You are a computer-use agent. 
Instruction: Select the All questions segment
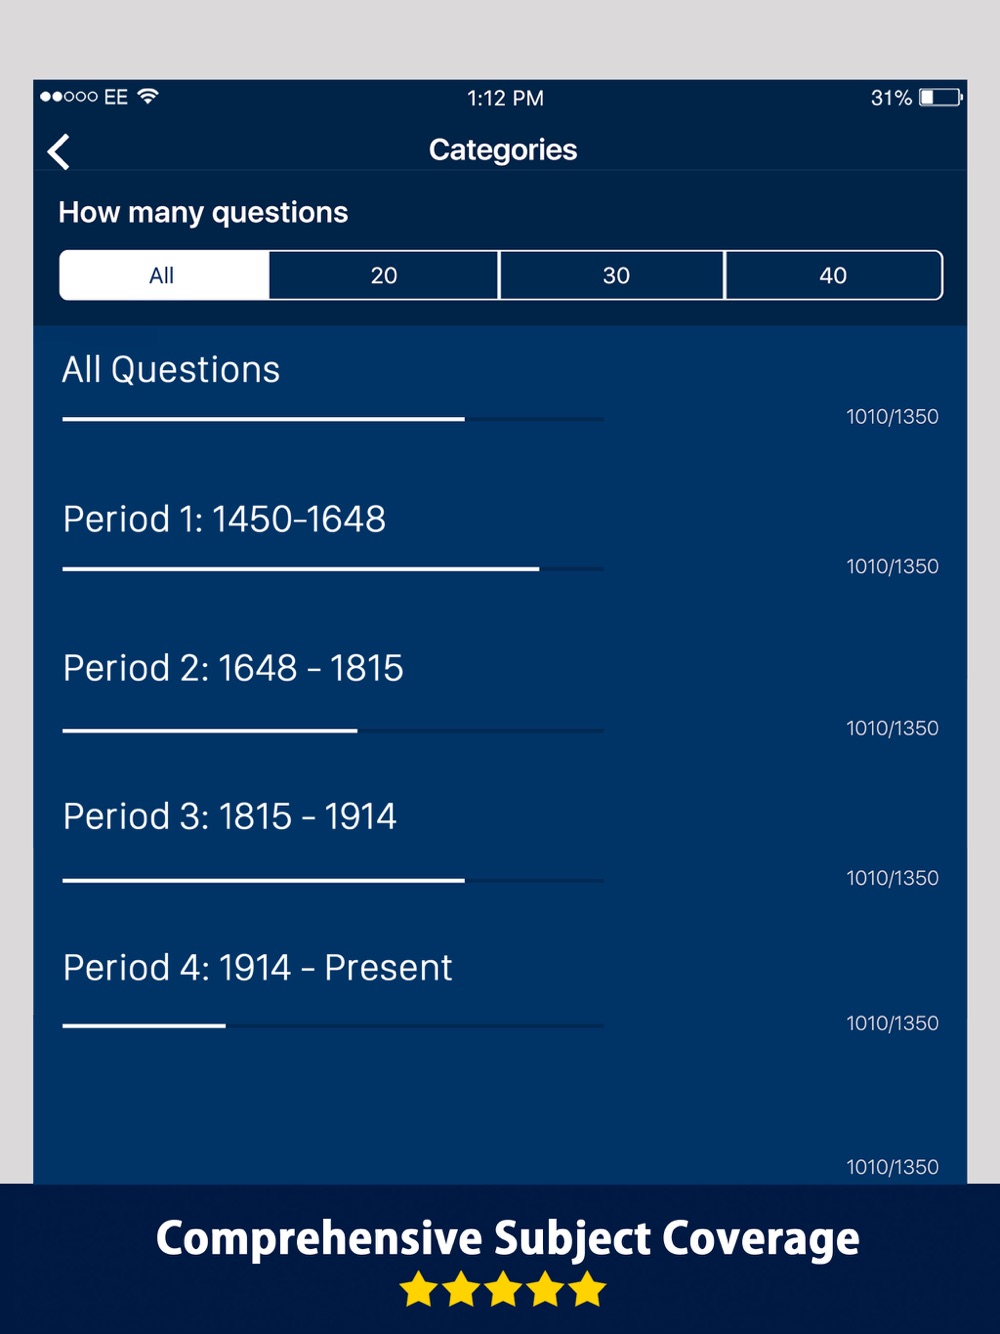click(164, 275)
